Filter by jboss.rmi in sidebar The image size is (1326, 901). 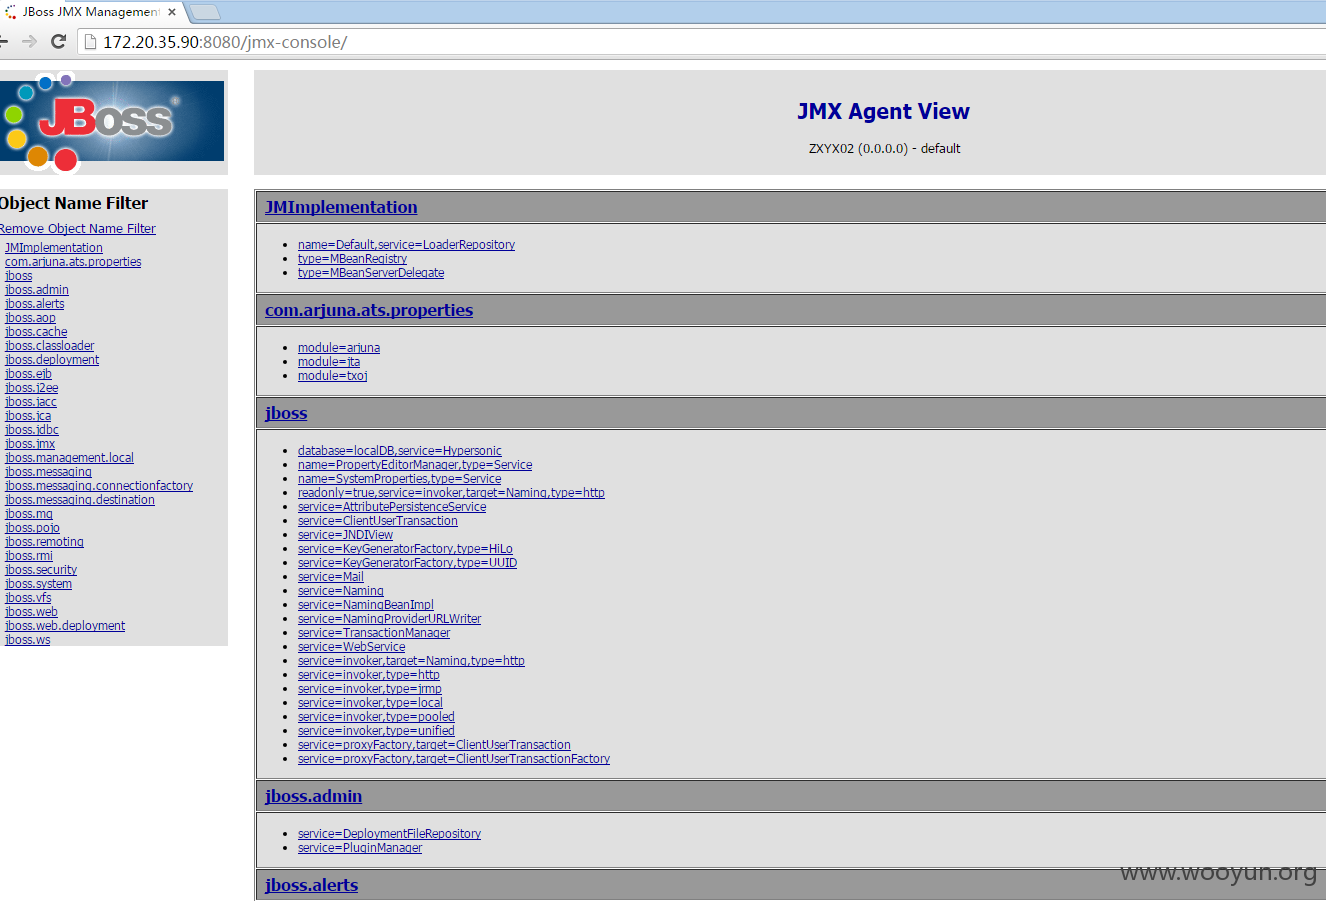coord(29,556)
